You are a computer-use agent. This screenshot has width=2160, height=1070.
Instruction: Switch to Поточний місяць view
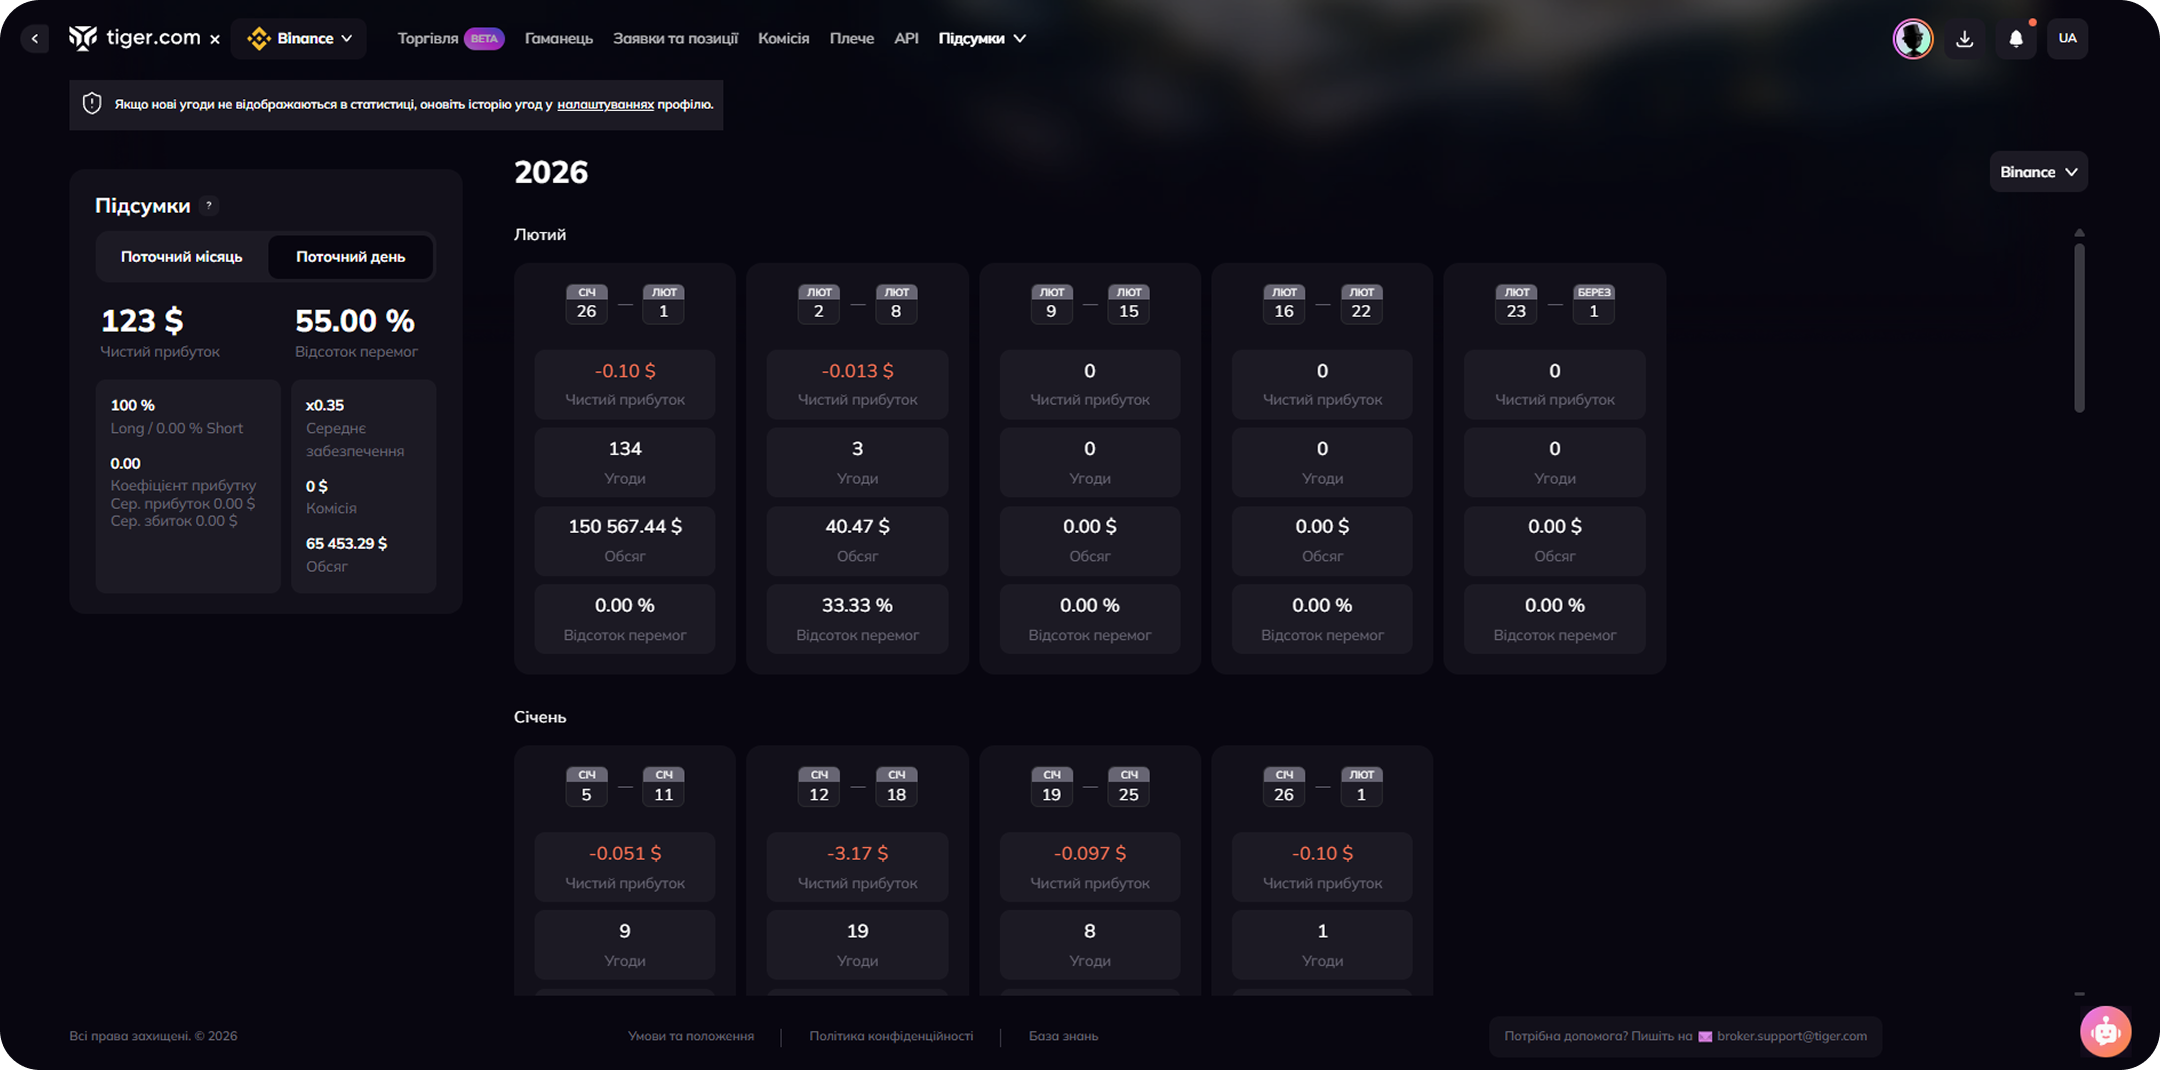[x=181, y=257]
